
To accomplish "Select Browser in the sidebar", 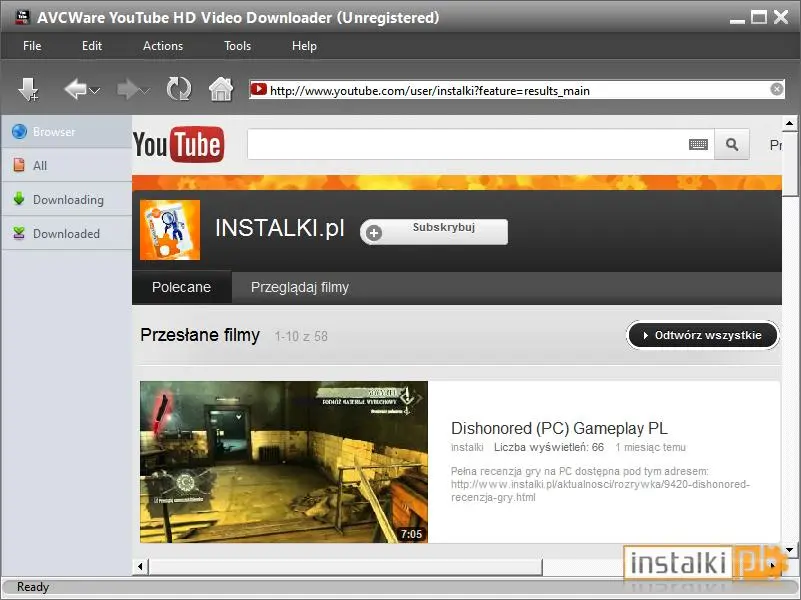I will tap(66, 132).
